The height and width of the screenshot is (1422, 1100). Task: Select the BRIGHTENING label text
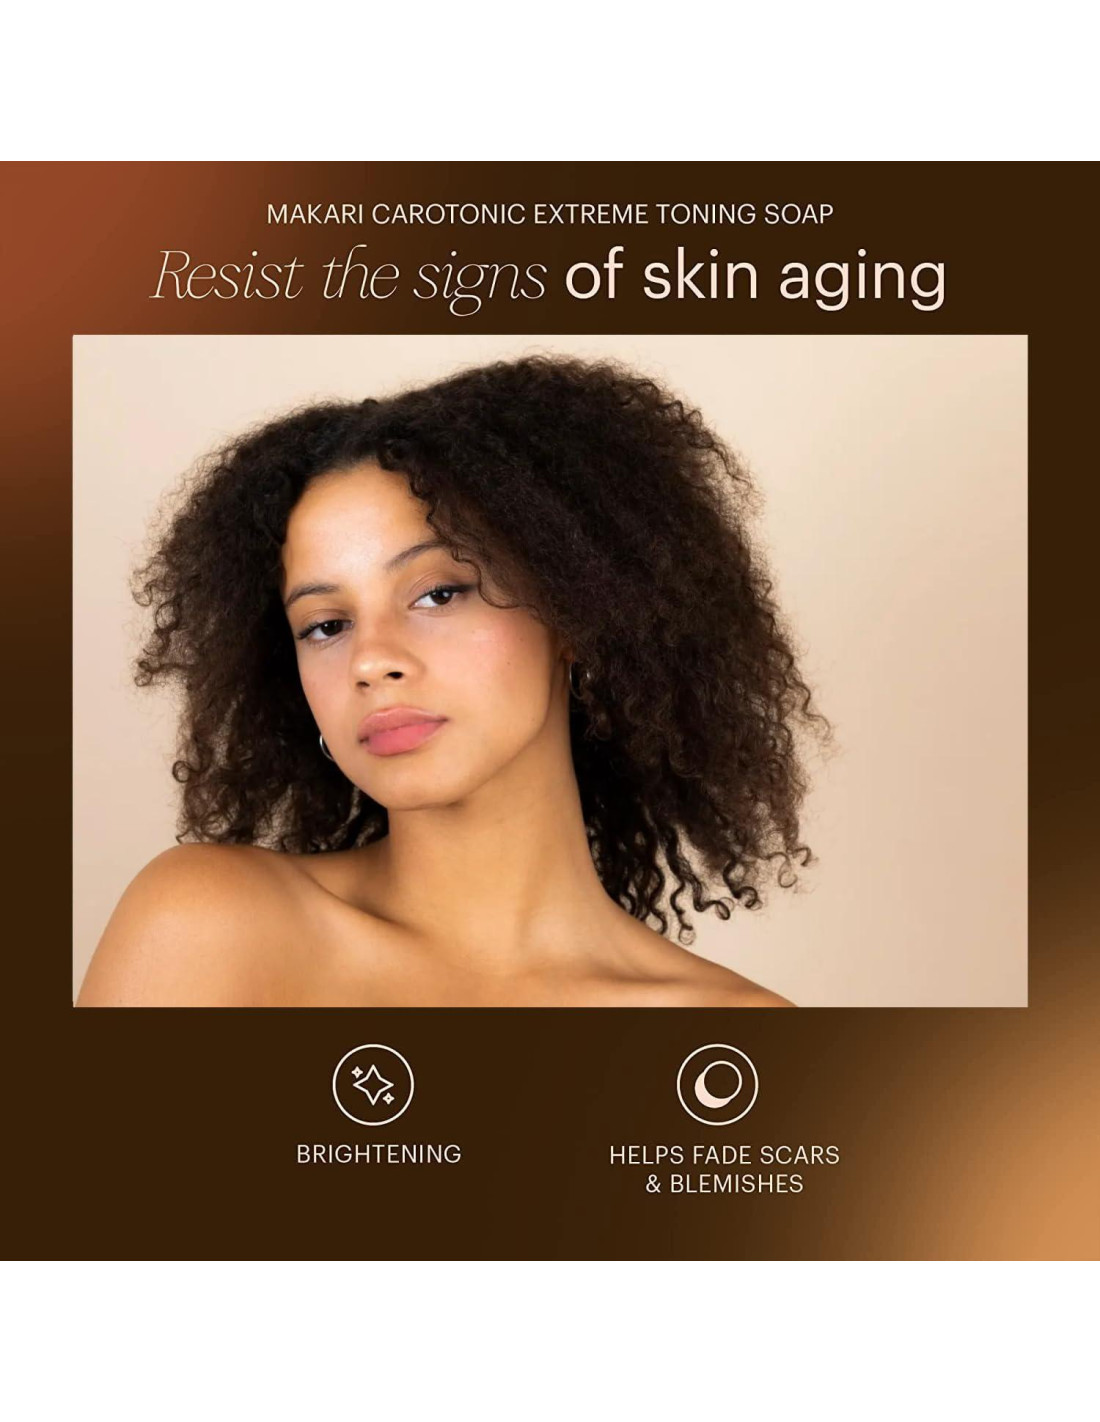click(379, 1154)
